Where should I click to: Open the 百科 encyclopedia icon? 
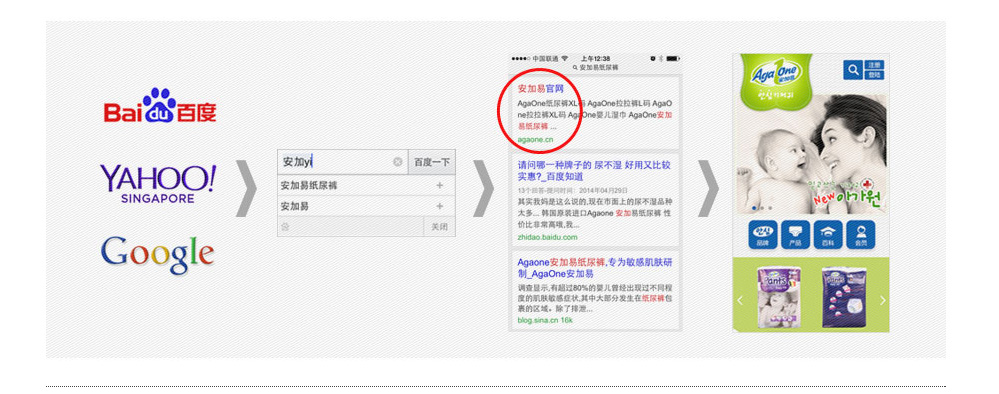click(829, 235)
